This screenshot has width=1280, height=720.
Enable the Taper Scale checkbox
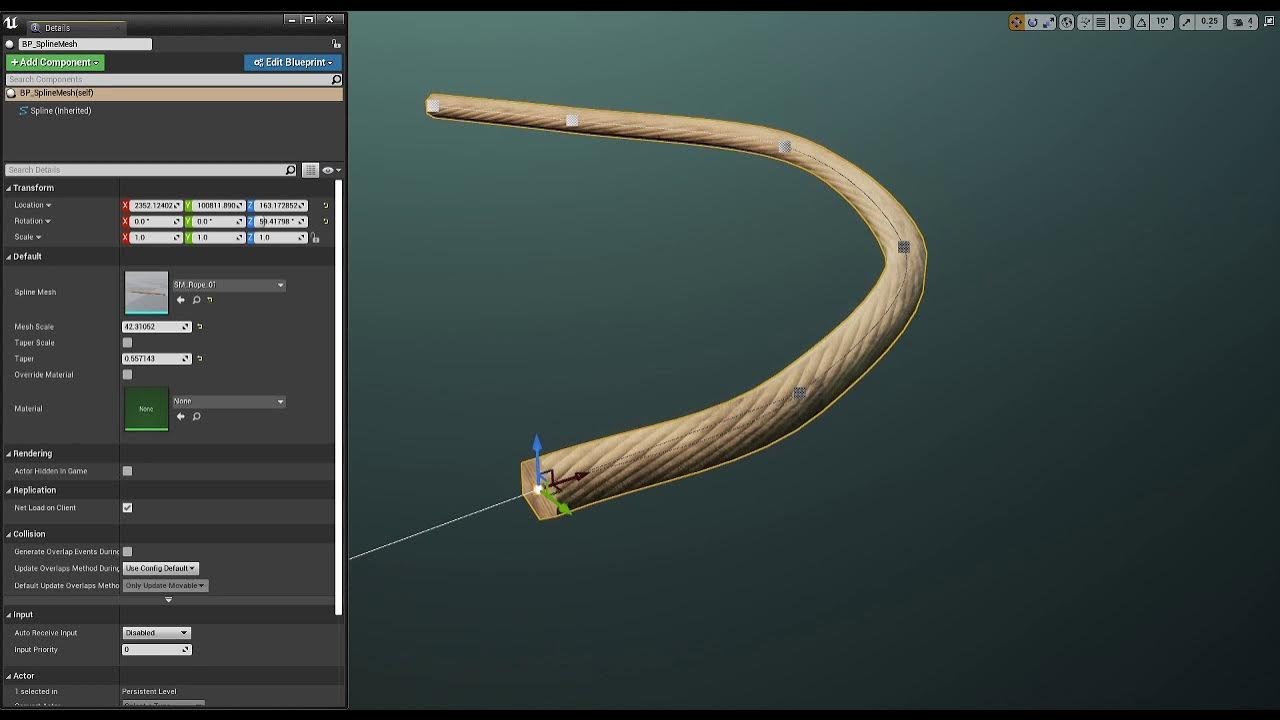coord(127,343)
